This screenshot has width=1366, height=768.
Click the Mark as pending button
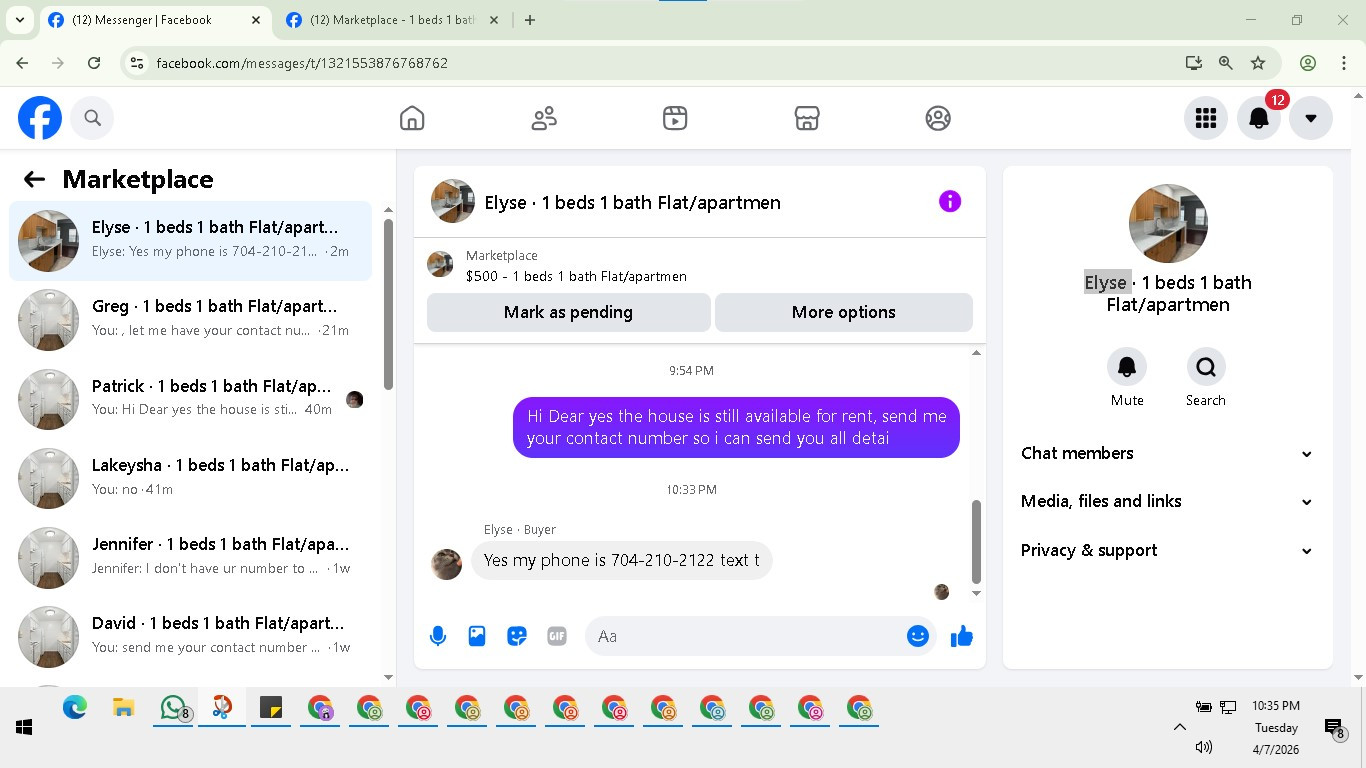[568, 312]
